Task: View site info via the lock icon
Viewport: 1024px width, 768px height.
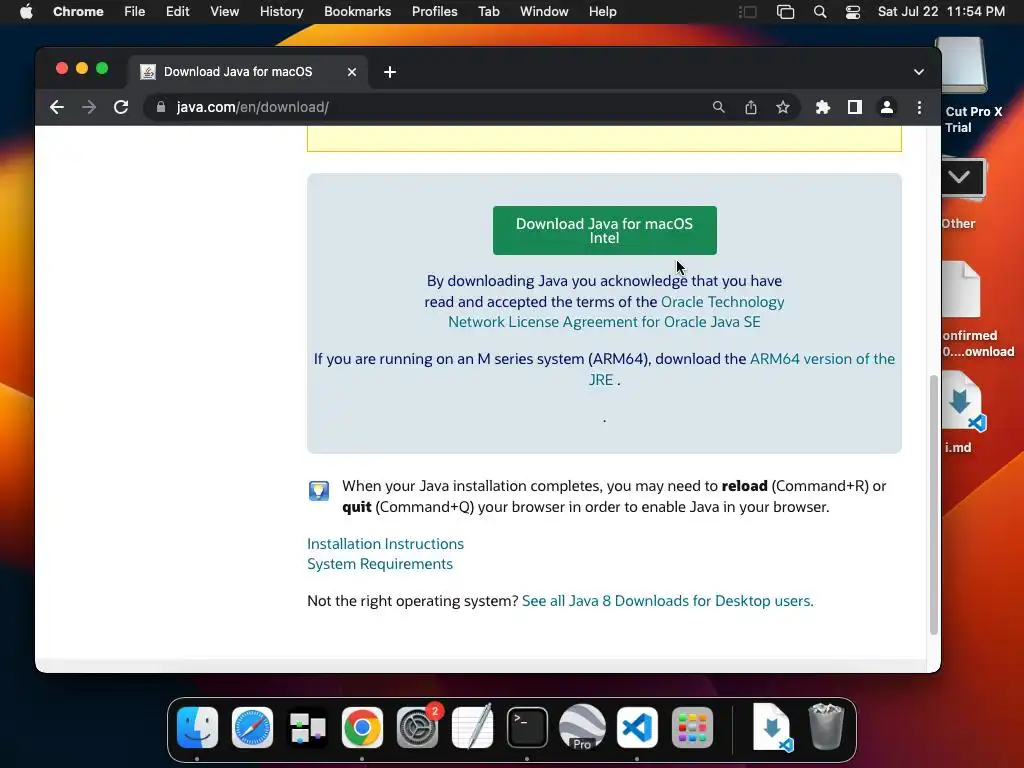Action: click(161, 107)
